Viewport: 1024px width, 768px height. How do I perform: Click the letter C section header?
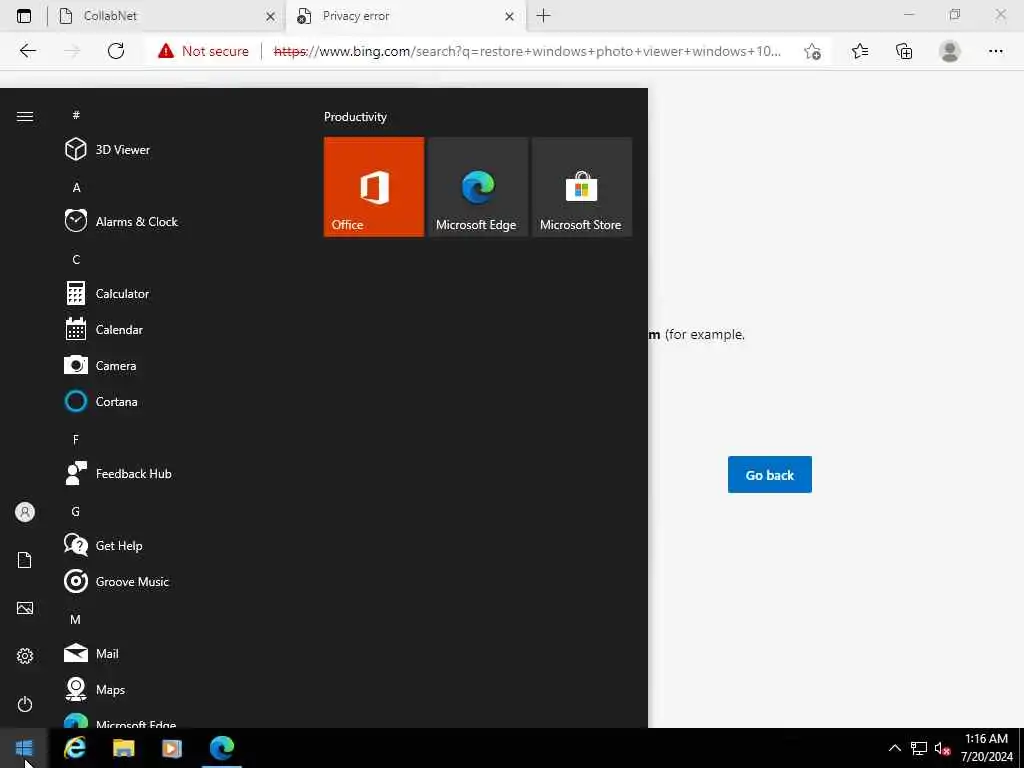tap(76, 259)
